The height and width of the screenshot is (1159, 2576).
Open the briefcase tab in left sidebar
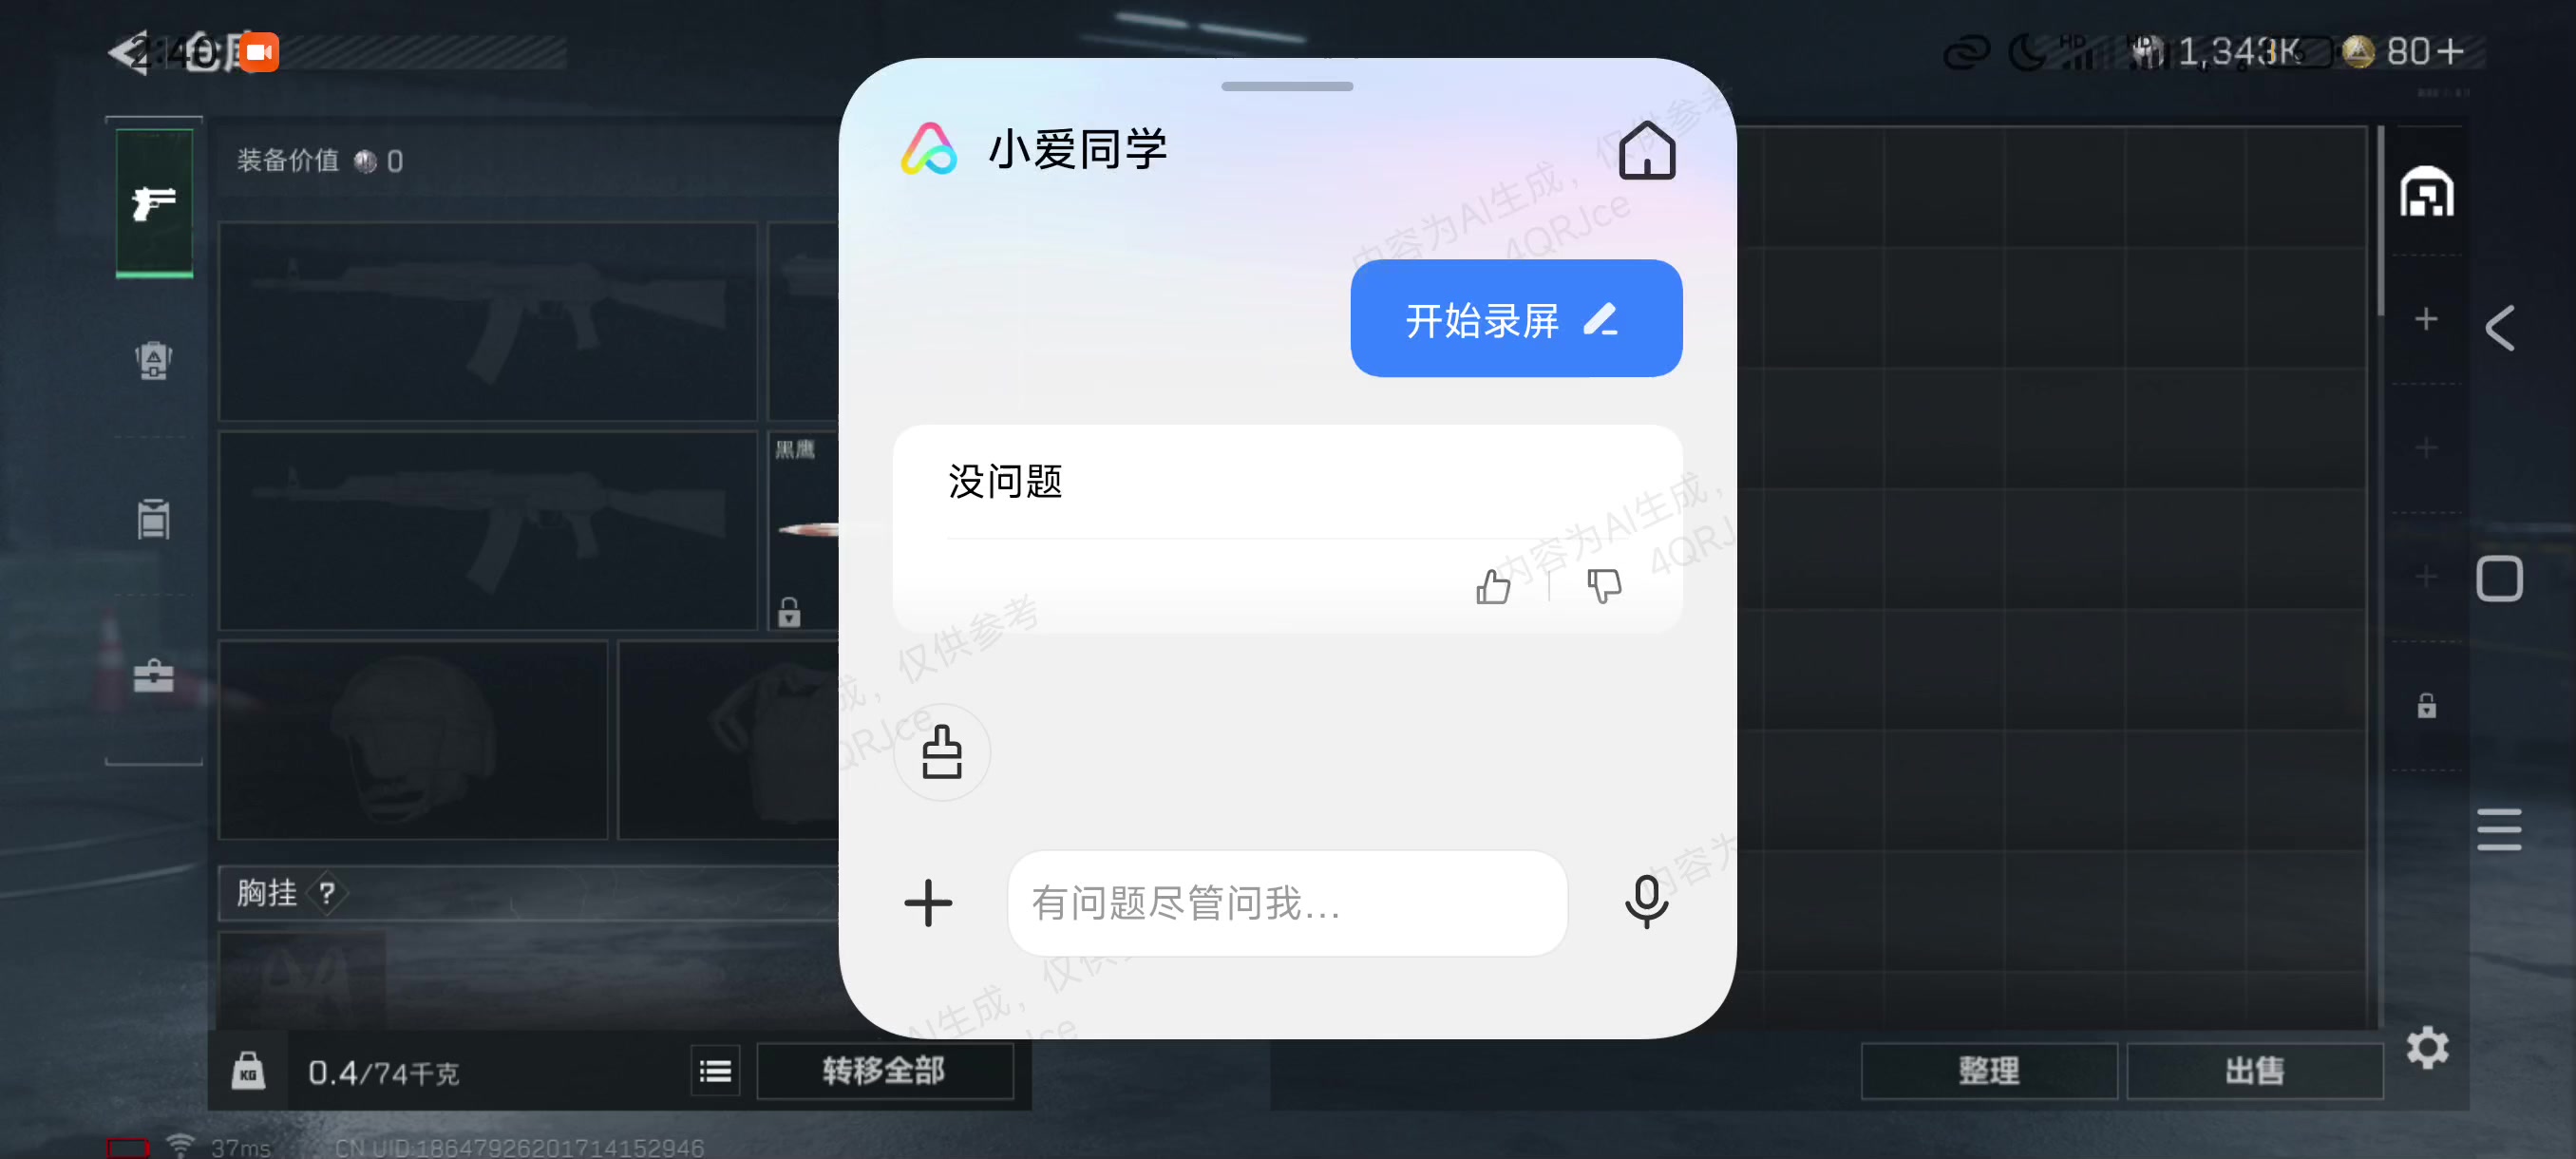(x=154, y=675)
